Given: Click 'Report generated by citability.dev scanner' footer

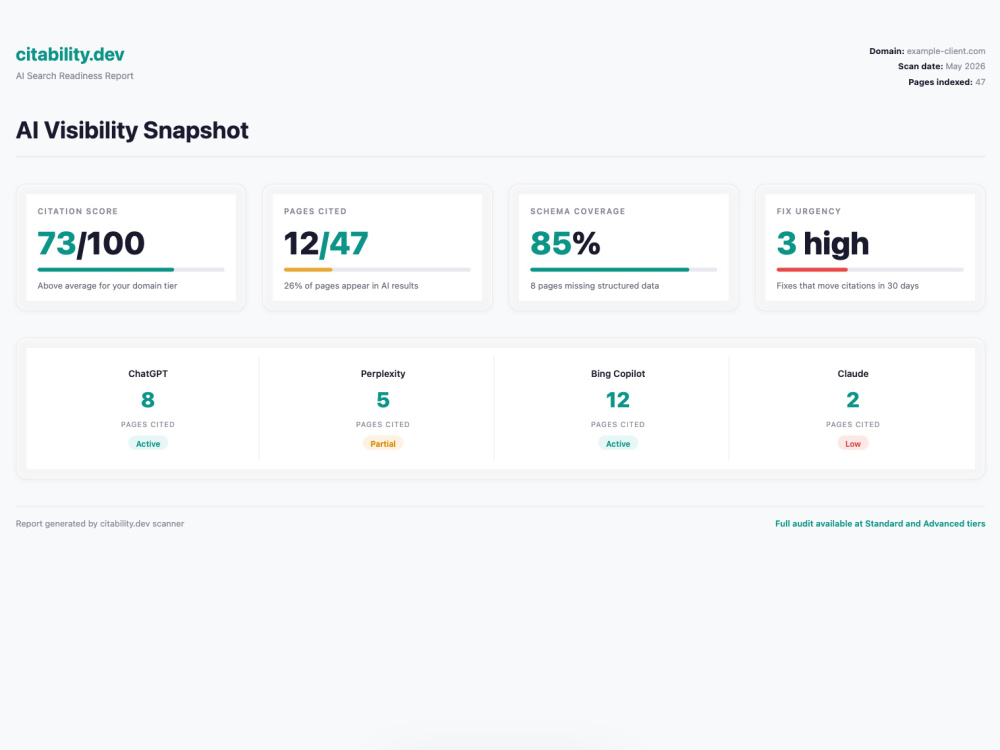Looking at the screenshot, I should click(100, 524).
